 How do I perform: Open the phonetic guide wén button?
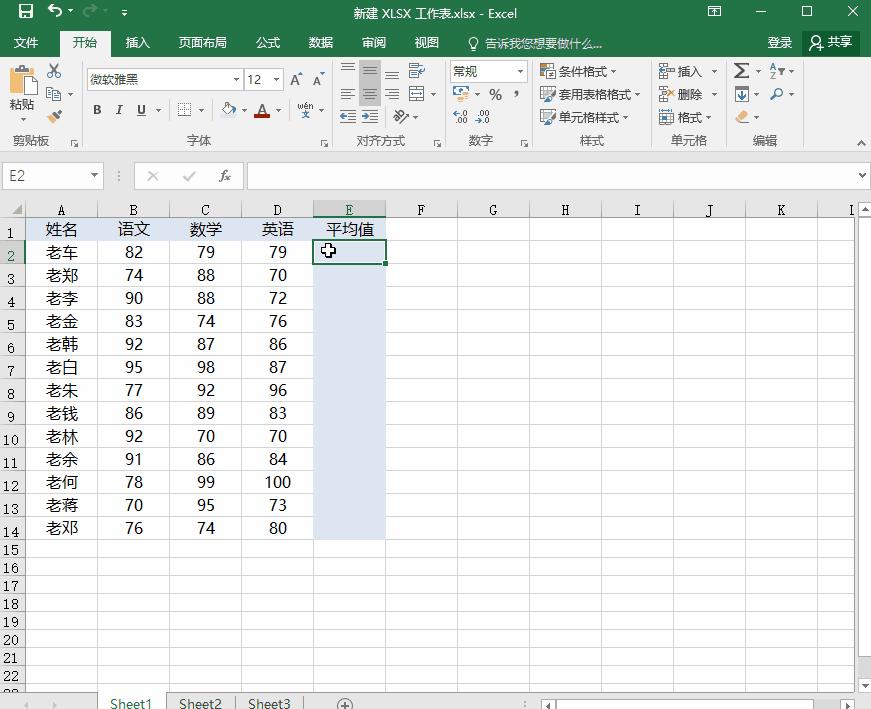coord(305,110)
